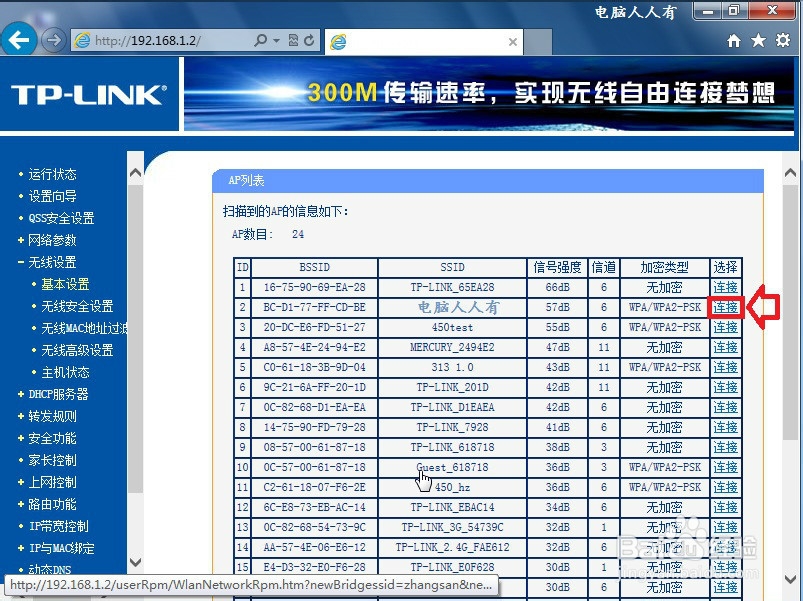This screenshot has height=601, width=803.
Task: Select 无线安全设置 submenu item
Action: pos(77,306)
